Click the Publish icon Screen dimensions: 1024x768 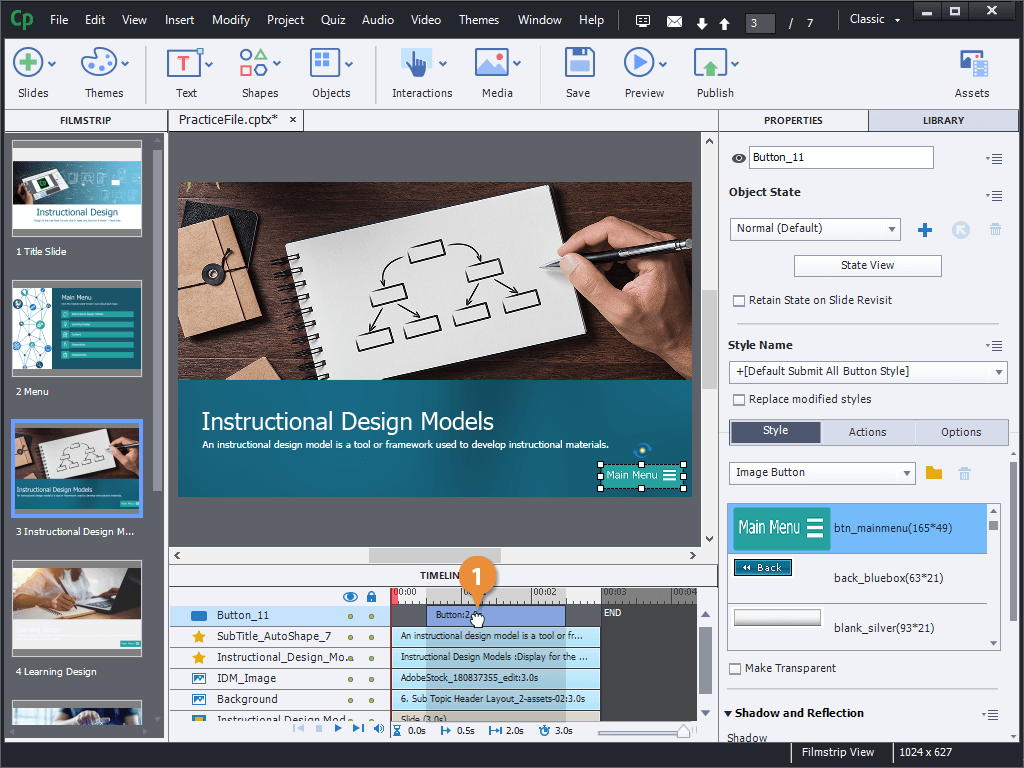pos(710,64)
